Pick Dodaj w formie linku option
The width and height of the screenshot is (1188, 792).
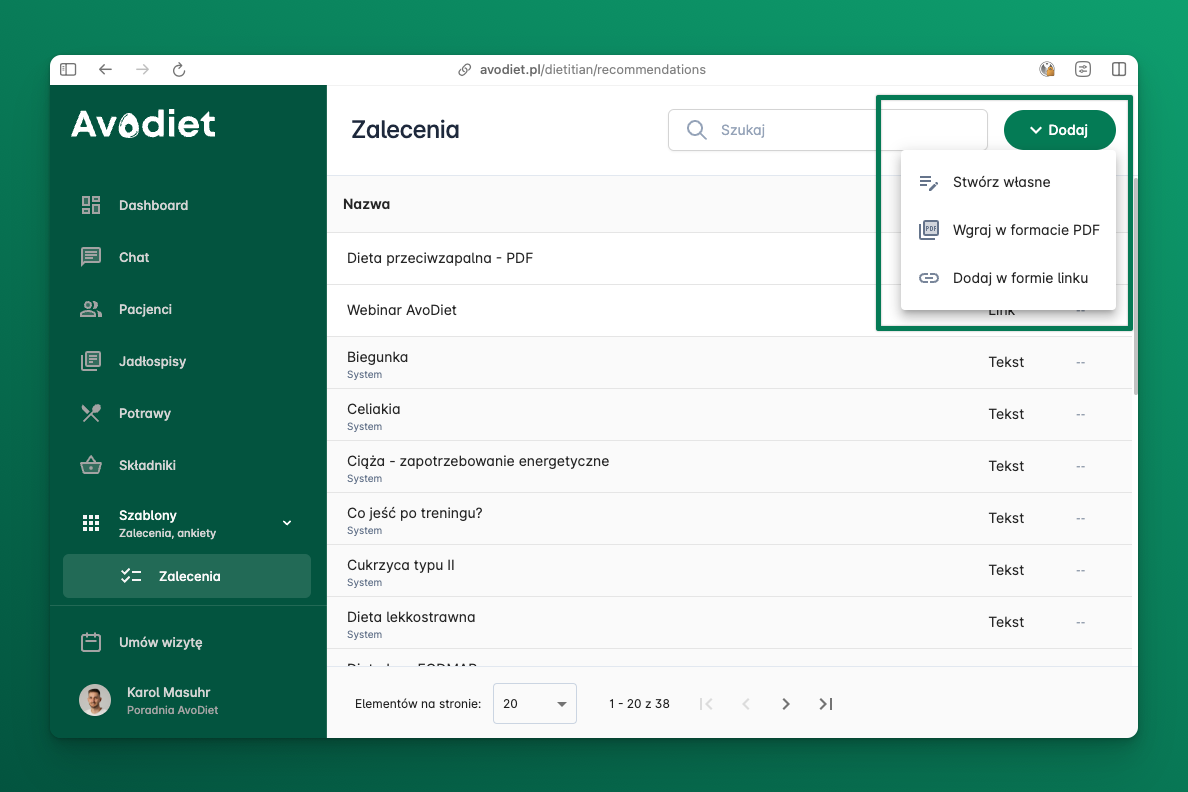click(1019, 278)
